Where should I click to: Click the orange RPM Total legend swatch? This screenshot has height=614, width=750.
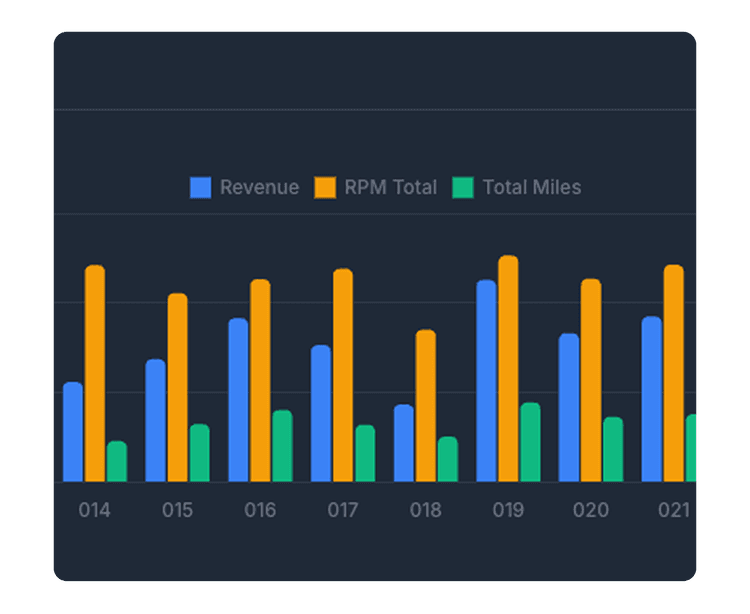pos(325,187)
